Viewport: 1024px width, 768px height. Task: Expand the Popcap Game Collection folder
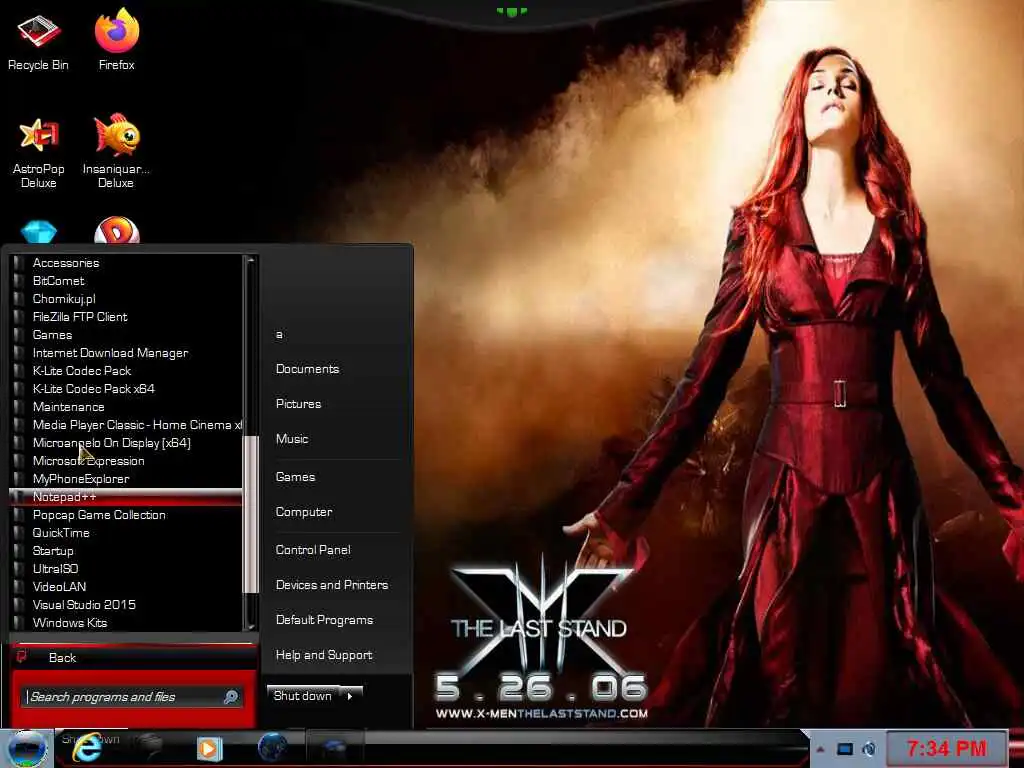coord(125,515)
